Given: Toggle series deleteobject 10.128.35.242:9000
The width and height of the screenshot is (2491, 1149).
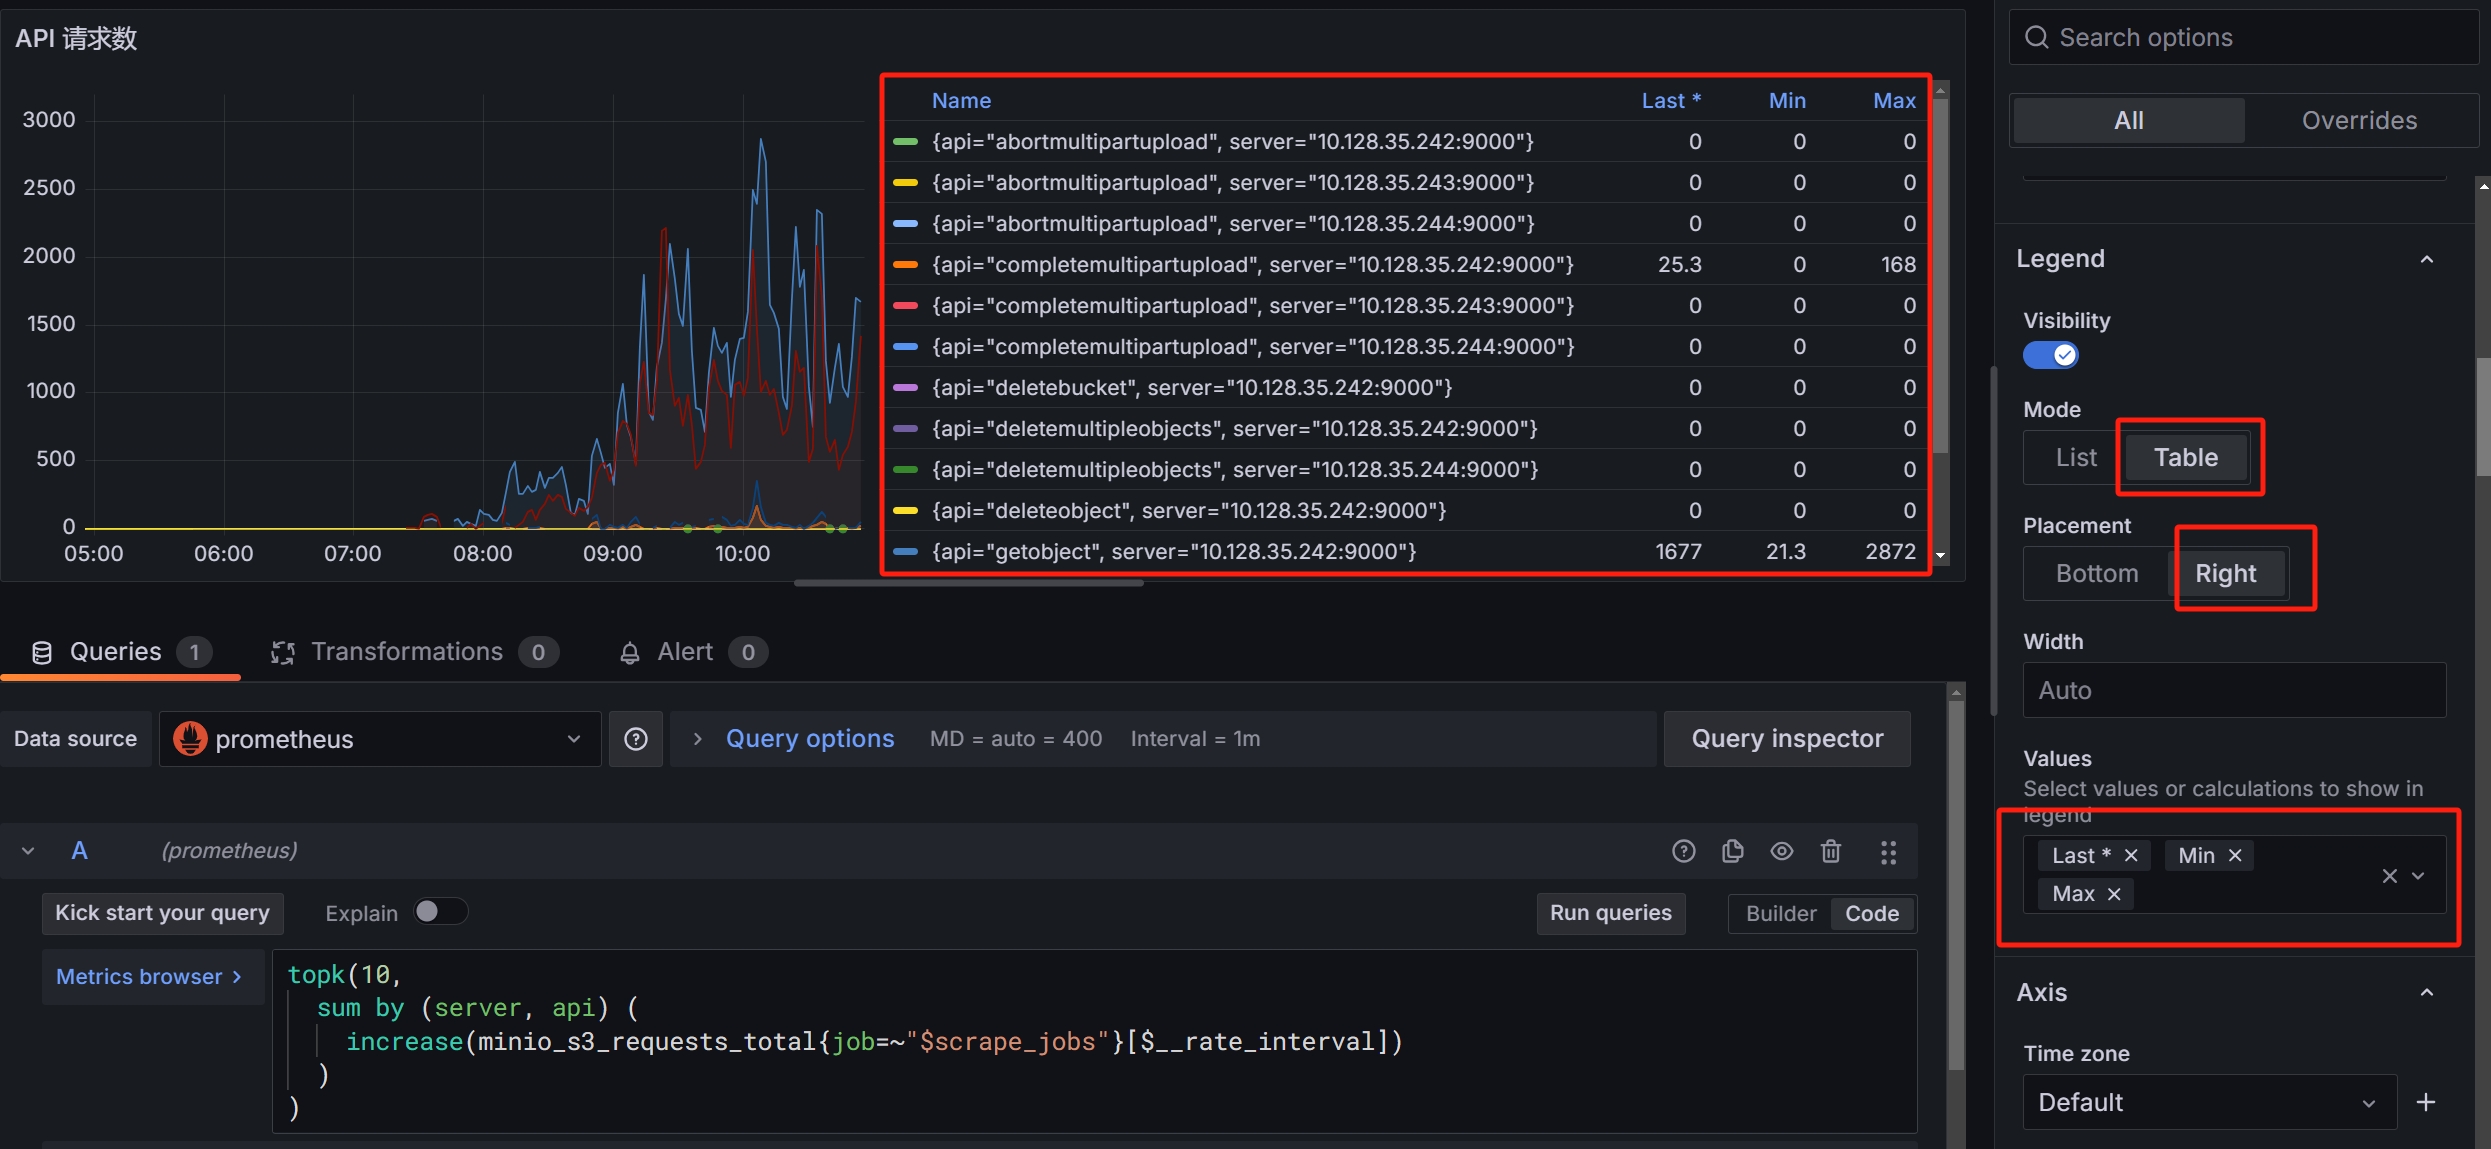Looking at the screenshot, I should [x=1189, y=511].
